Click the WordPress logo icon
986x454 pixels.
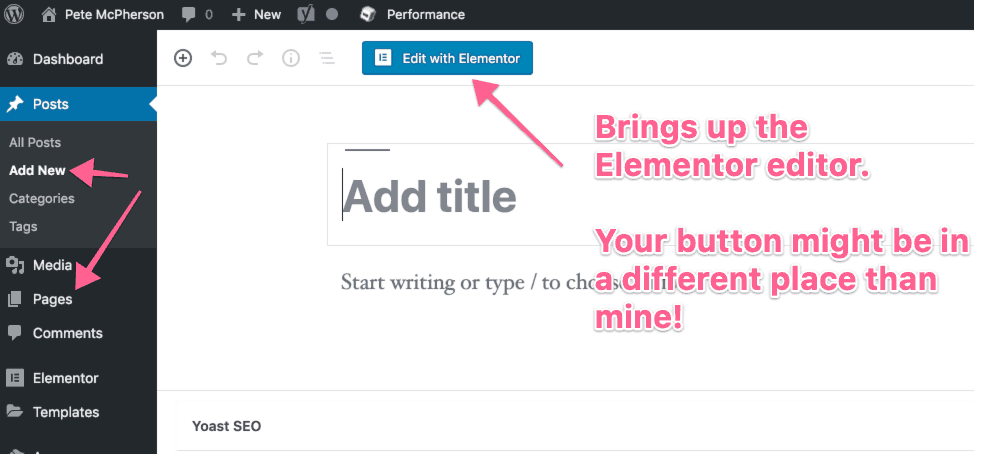14,14
